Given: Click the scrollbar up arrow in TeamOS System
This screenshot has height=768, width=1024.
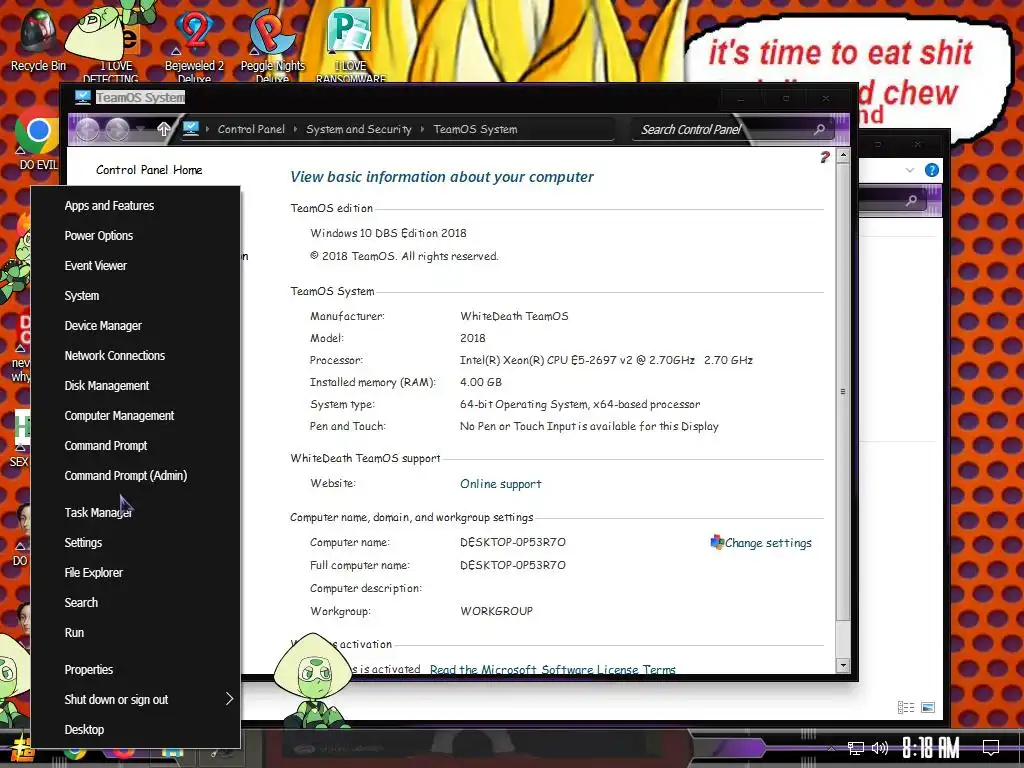Looking at the screenshot, I should [x=843, y=156].
